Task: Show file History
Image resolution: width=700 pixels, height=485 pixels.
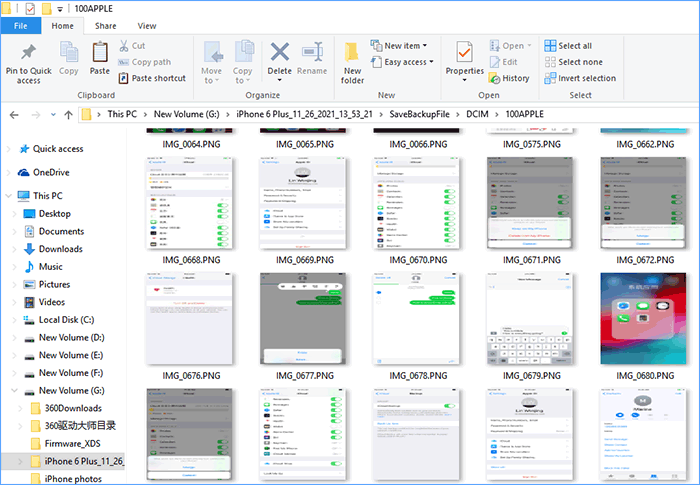Action: click(509, 78)
